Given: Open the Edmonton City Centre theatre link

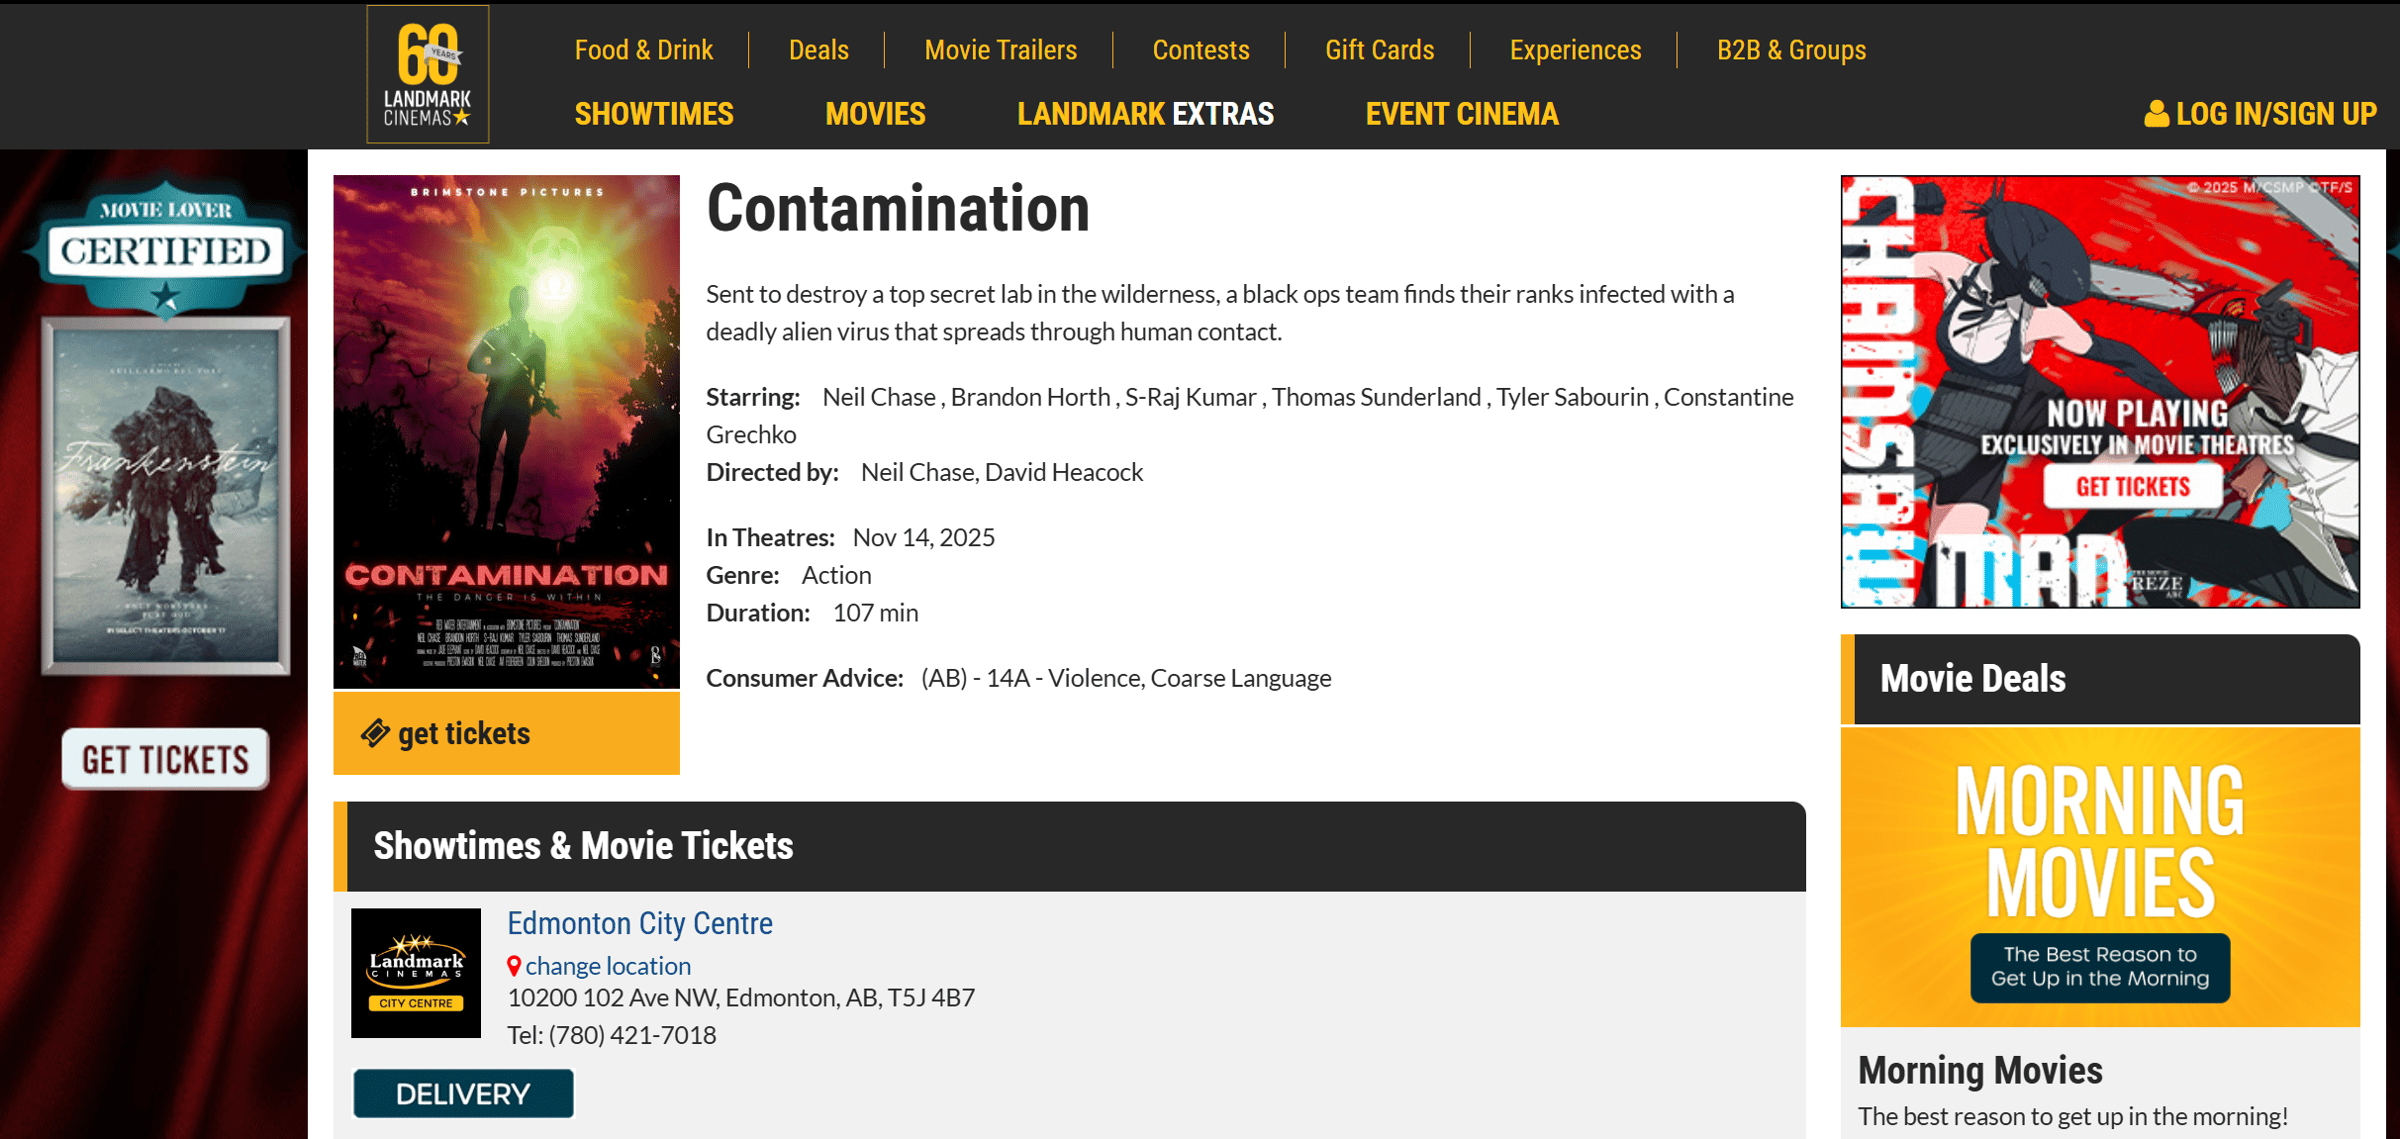Looking at the screenshot, I should (640, 923).
